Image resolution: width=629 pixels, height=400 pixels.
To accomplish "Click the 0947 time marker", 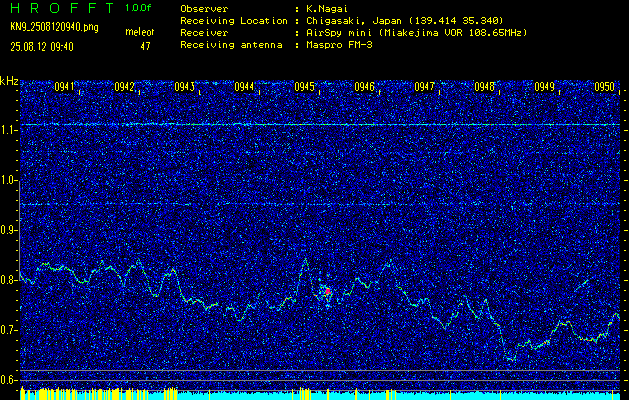I will (x=424, y=87).
